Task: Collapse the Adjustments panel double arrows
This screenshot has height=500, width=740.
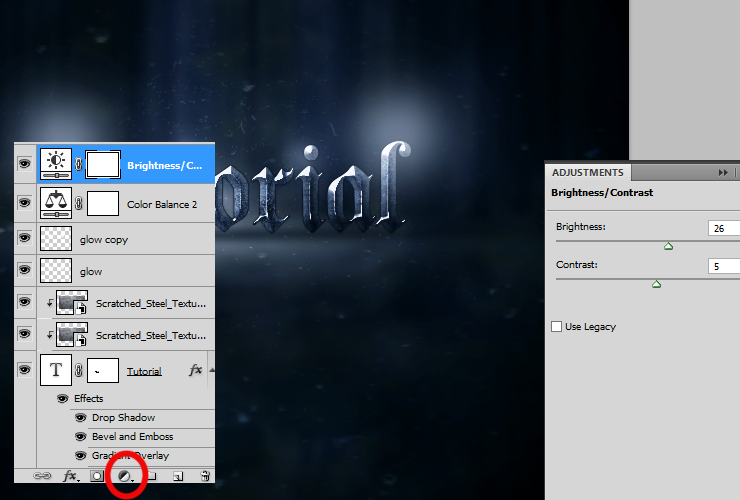Action: (x=723, y=173)
